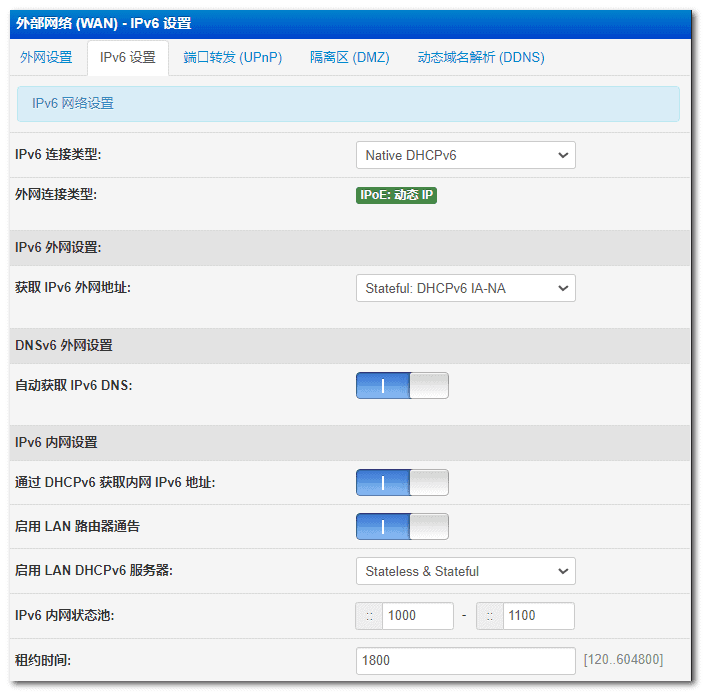703x692 pixels.
Task: Turn off 启用 LAN 路由器通告 switch
Action: click(x=402, y=527)
